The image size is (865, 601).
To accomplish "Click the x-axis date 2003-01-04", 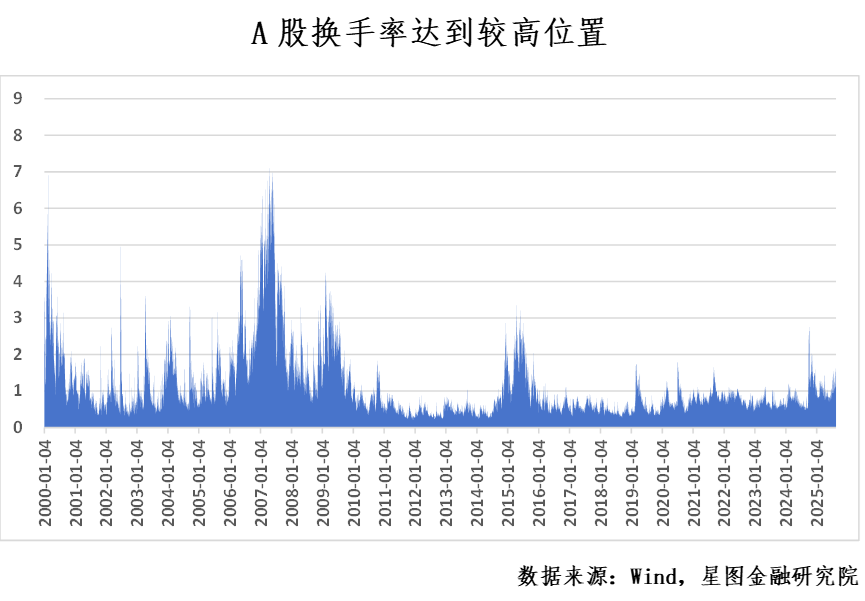I will tap(137, 483).
